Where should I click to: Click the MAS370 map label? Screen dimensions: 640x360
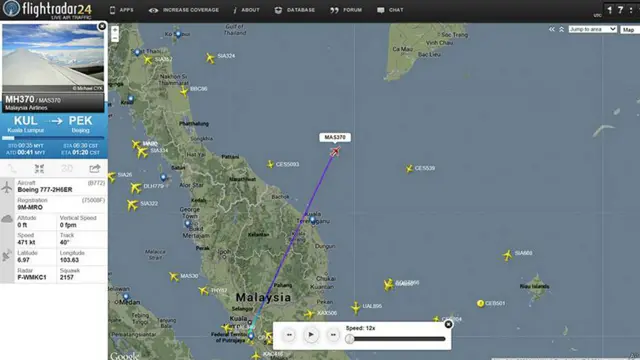(335, 138)
